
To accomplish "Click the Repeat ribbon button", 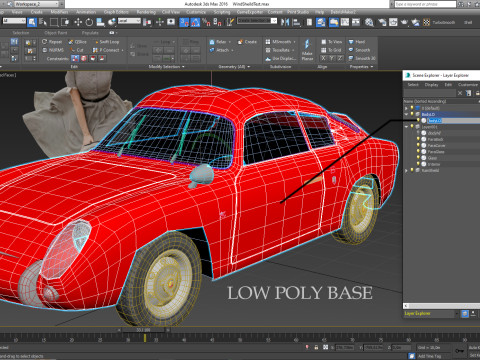I will pyautogui.click(x=52, y=42).
